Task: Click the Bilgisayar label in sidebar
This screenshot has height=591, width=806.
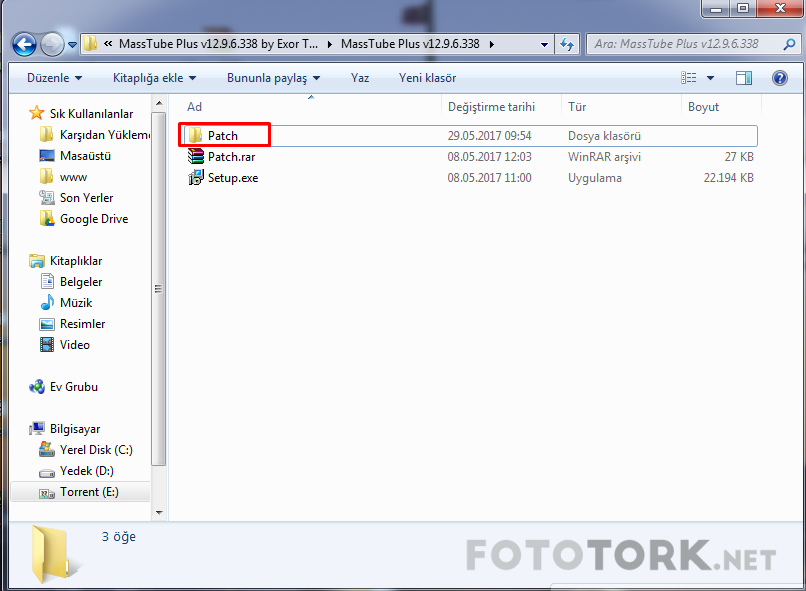Action: coord(75,429)
